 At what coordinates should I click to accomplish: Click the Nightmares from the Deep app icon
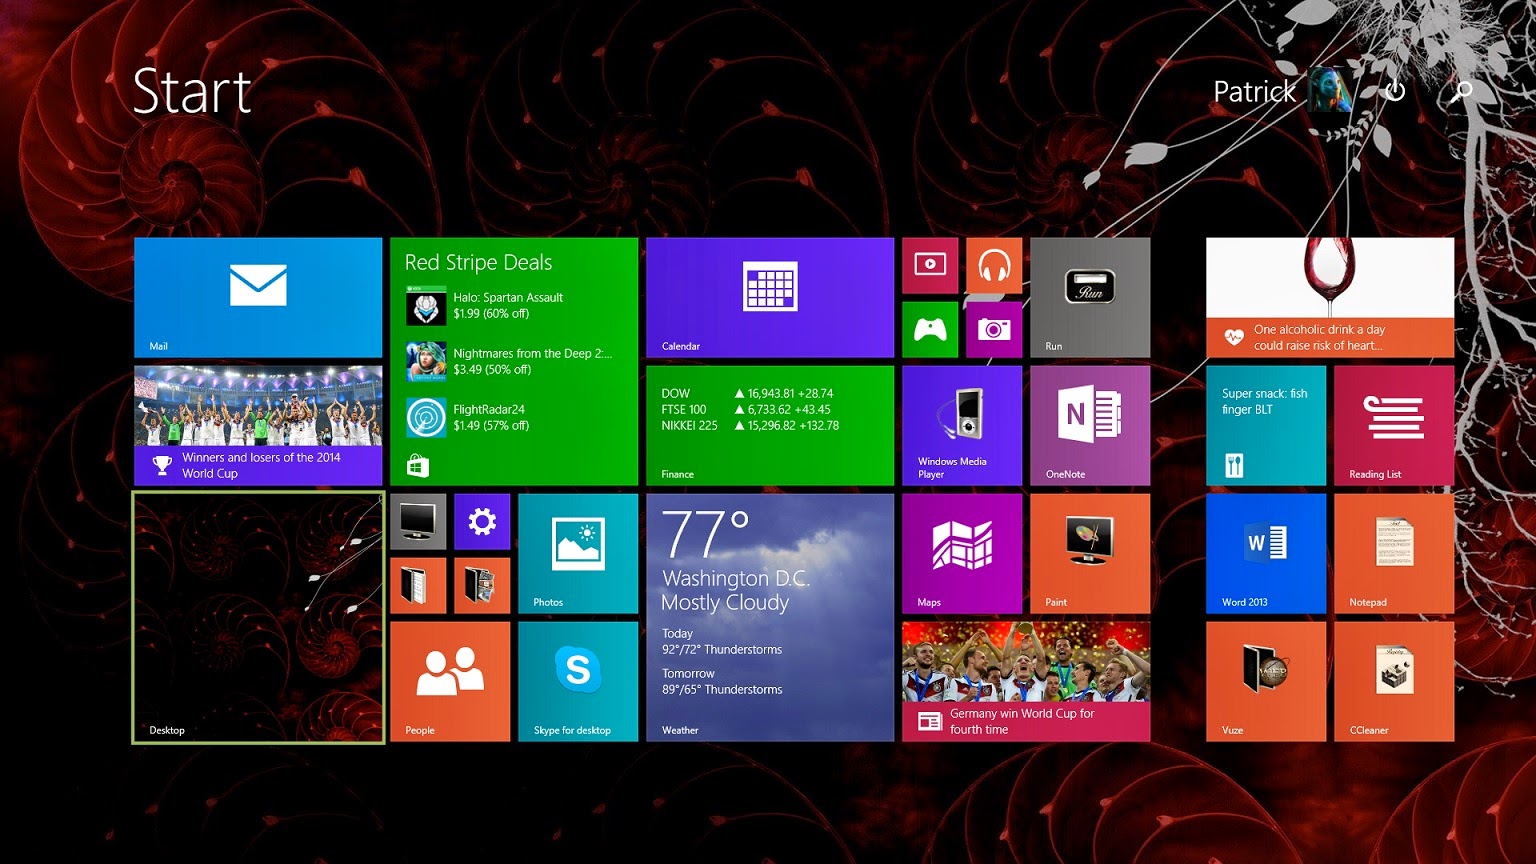coord(426,362)
